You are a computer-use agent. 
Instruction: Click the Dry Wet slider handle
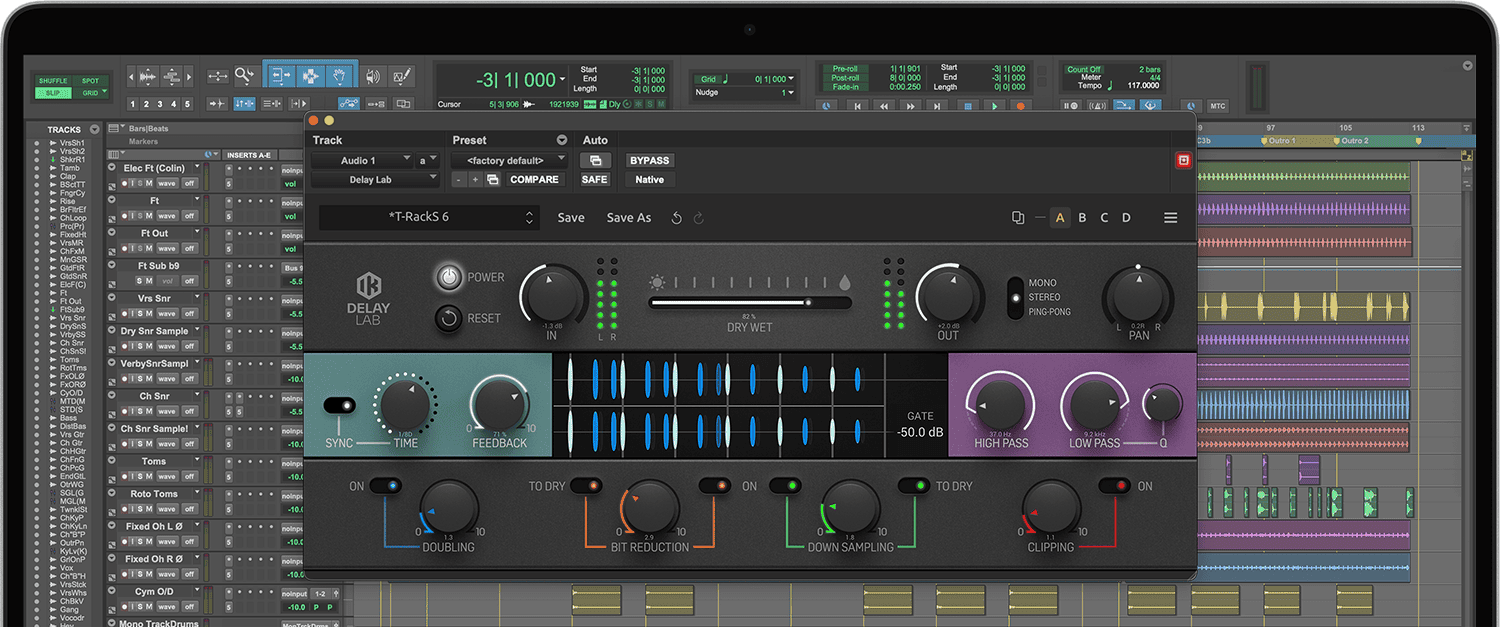click(x=808, y=302)
